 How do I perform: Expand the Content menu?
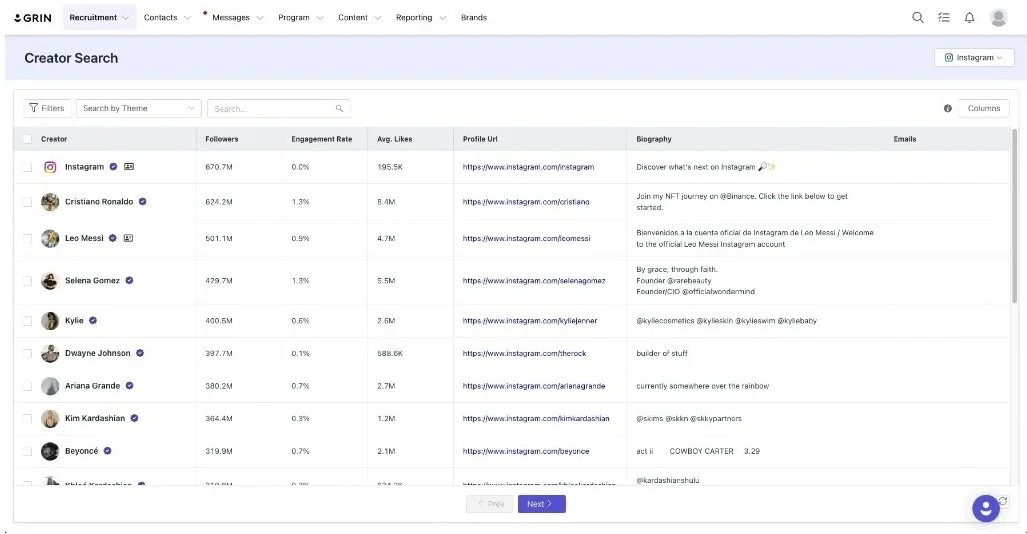pos(360,18)
